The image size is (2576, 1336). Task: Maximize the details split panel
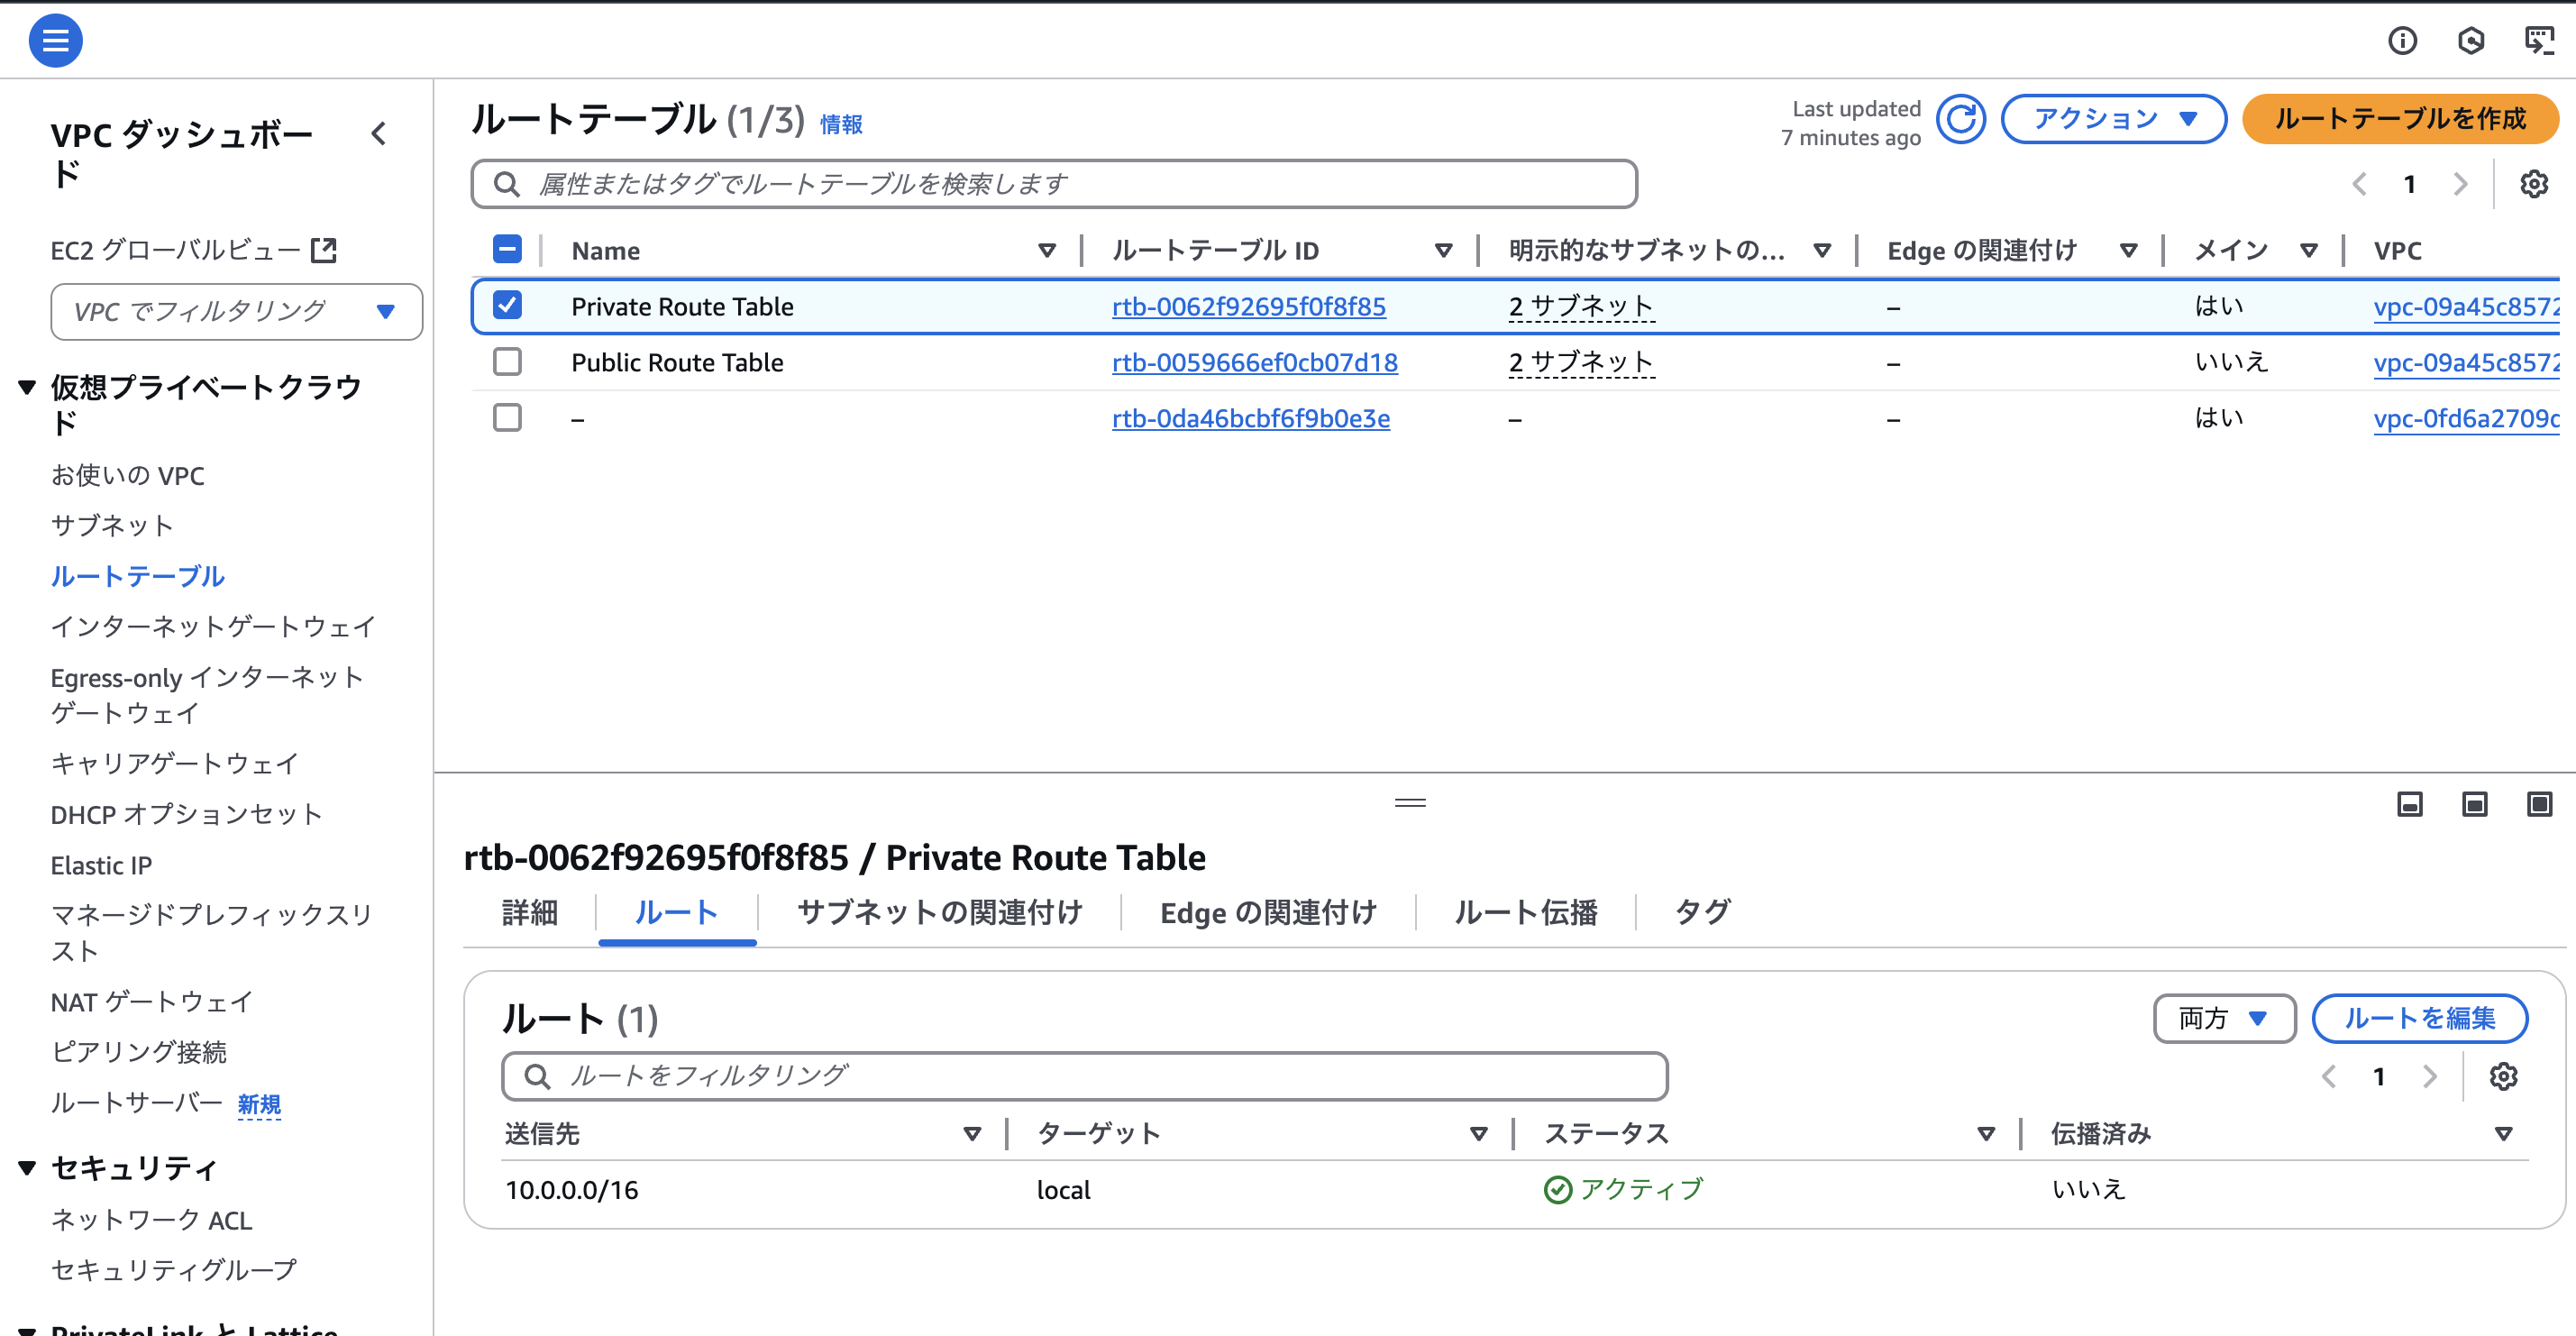coord(2538,804)
